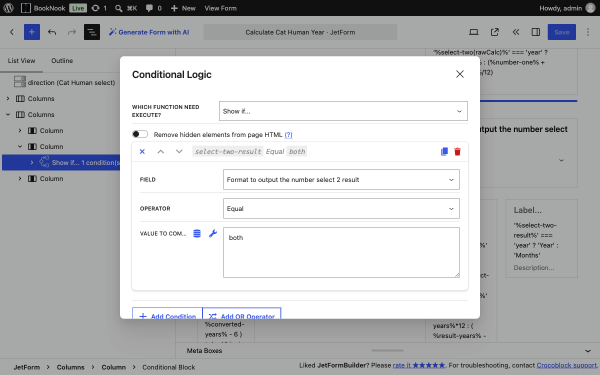Click Columns in the breadcrumb
Screen dimensions: 600x375
[70, 367]
